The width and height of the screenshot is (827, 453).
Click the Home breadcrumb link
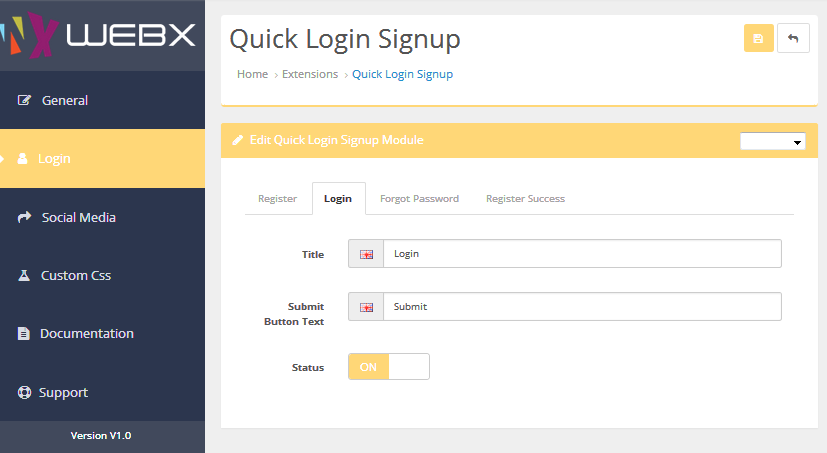click(252, 74)
